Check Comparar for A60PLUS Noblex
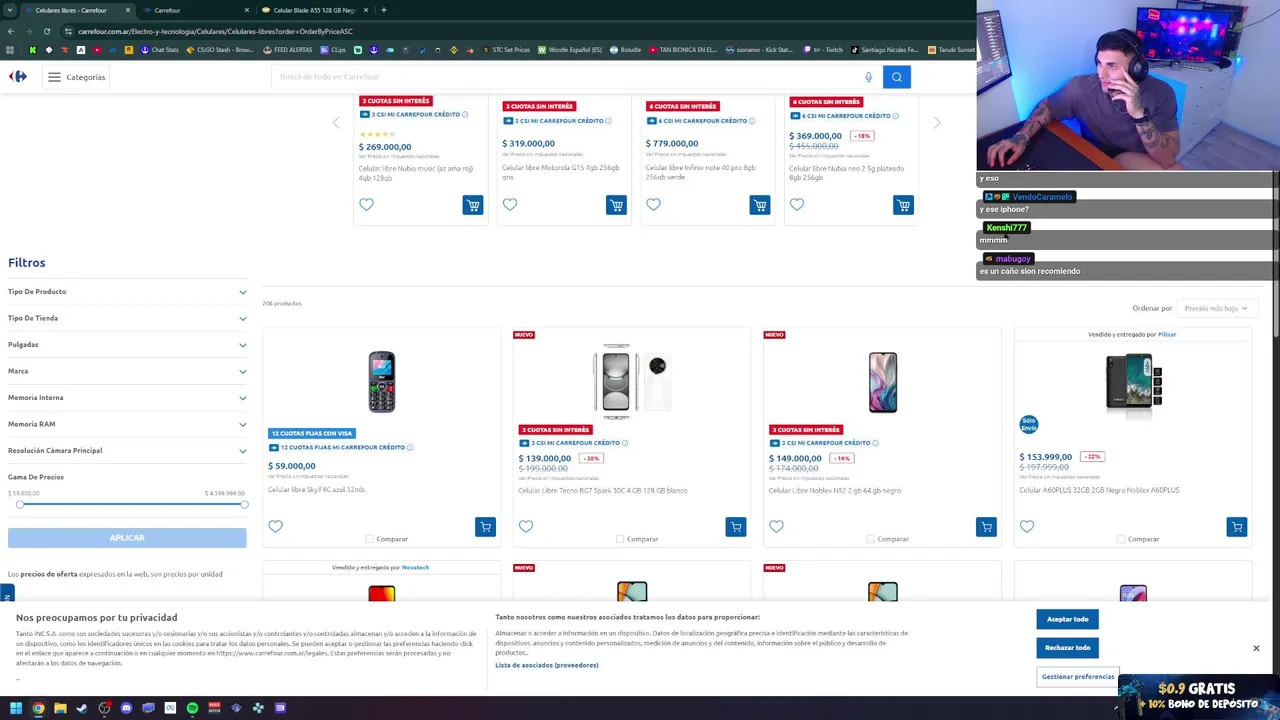 1121,539
